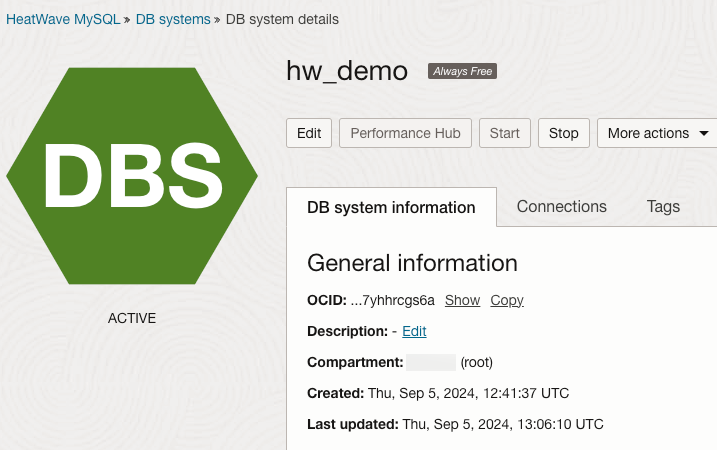The width and height of the screenshot is (717, 450).
Task: Click the ACTIVE status label
Action: pos(132,318)
